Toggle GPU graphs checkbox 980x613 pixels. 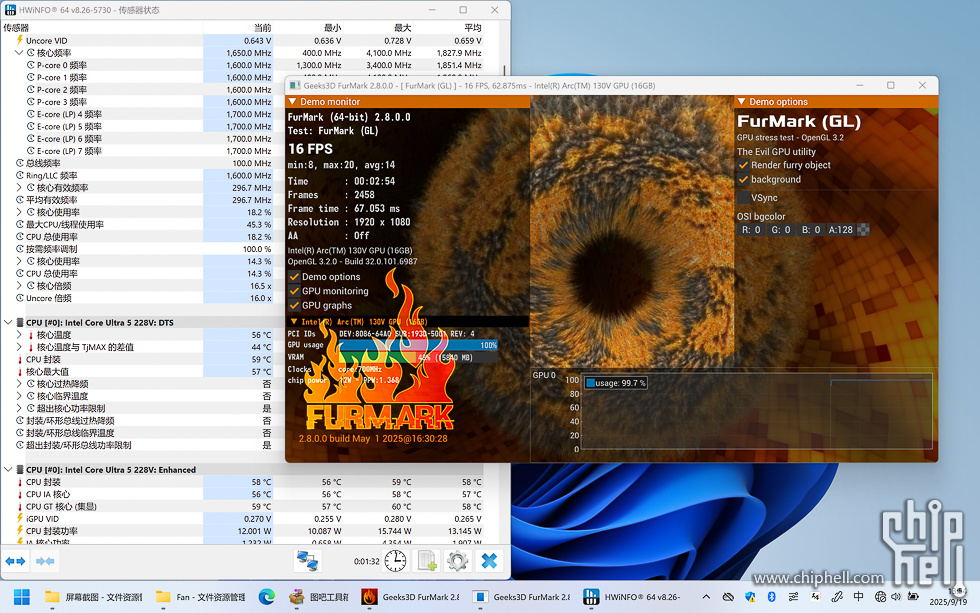pyautogui.click(x=294, y=305)
